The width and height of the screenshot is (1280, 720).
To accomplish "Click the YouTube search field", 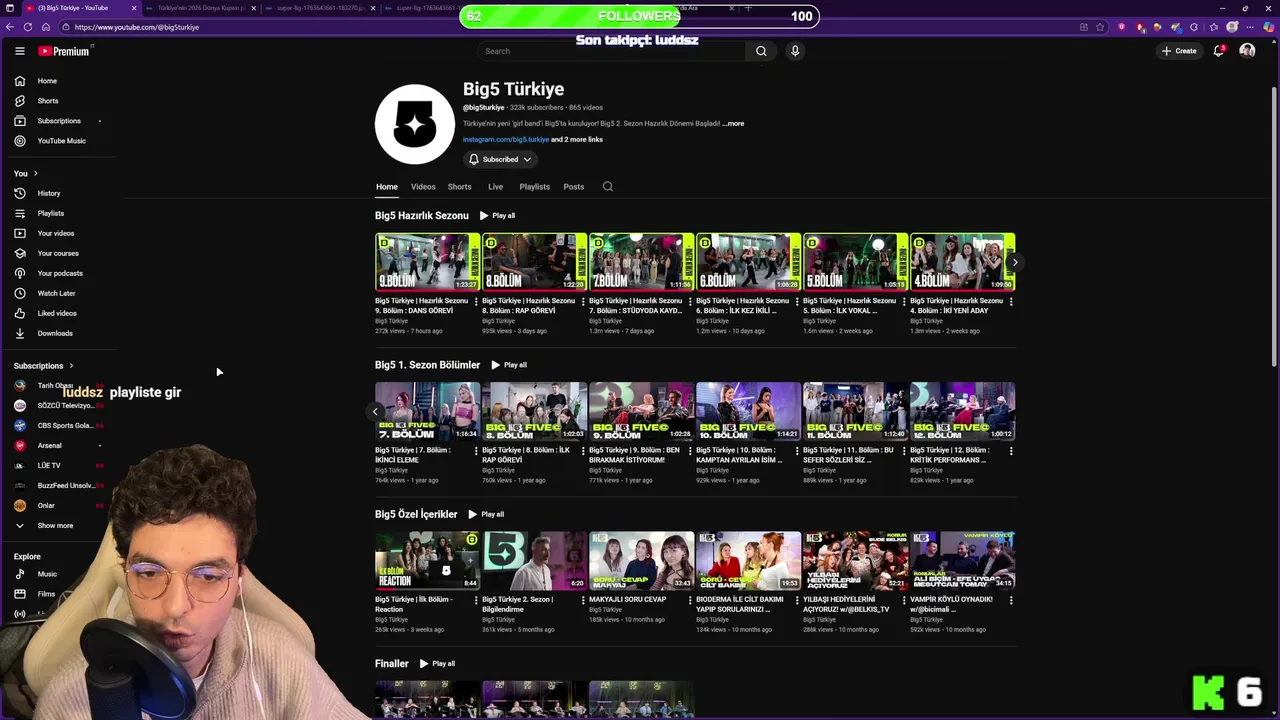I will pyautogui.click(x=610, y=51).
